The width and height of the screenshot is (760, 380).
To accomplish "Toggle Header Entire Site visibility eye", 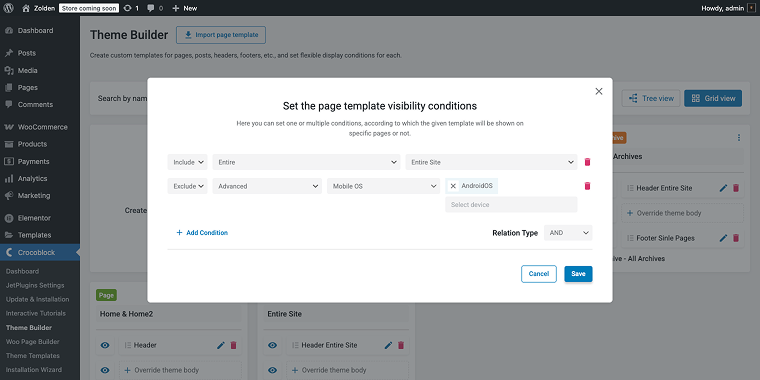I will (x=272, y=345).
